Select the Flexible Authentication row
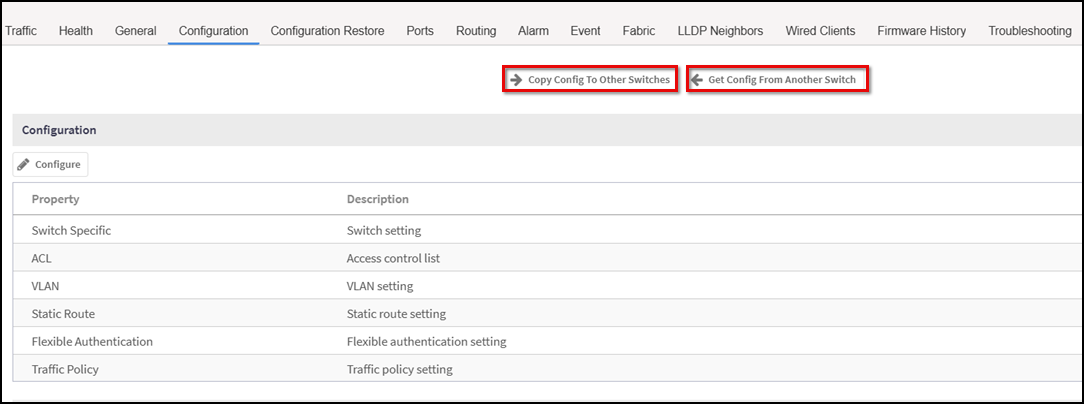Screen dimensions: 1084x404 (x=547, y=341)
